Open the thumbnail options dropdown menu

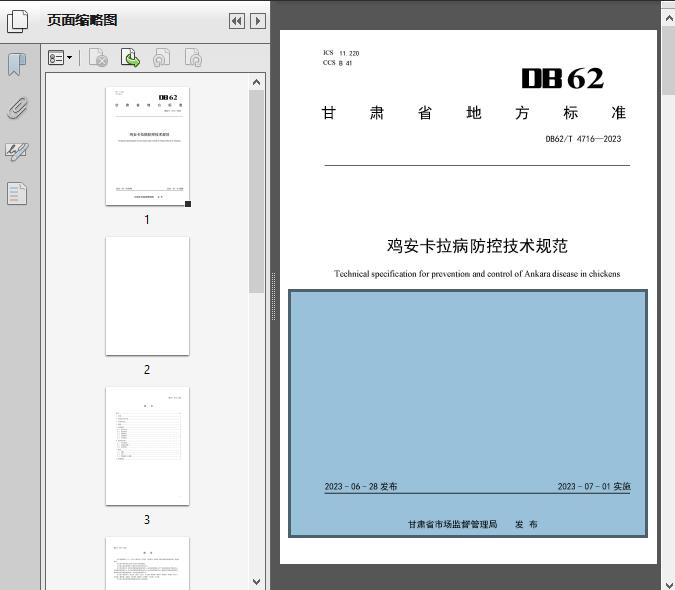pyautogui.click(x=60, y=58)
